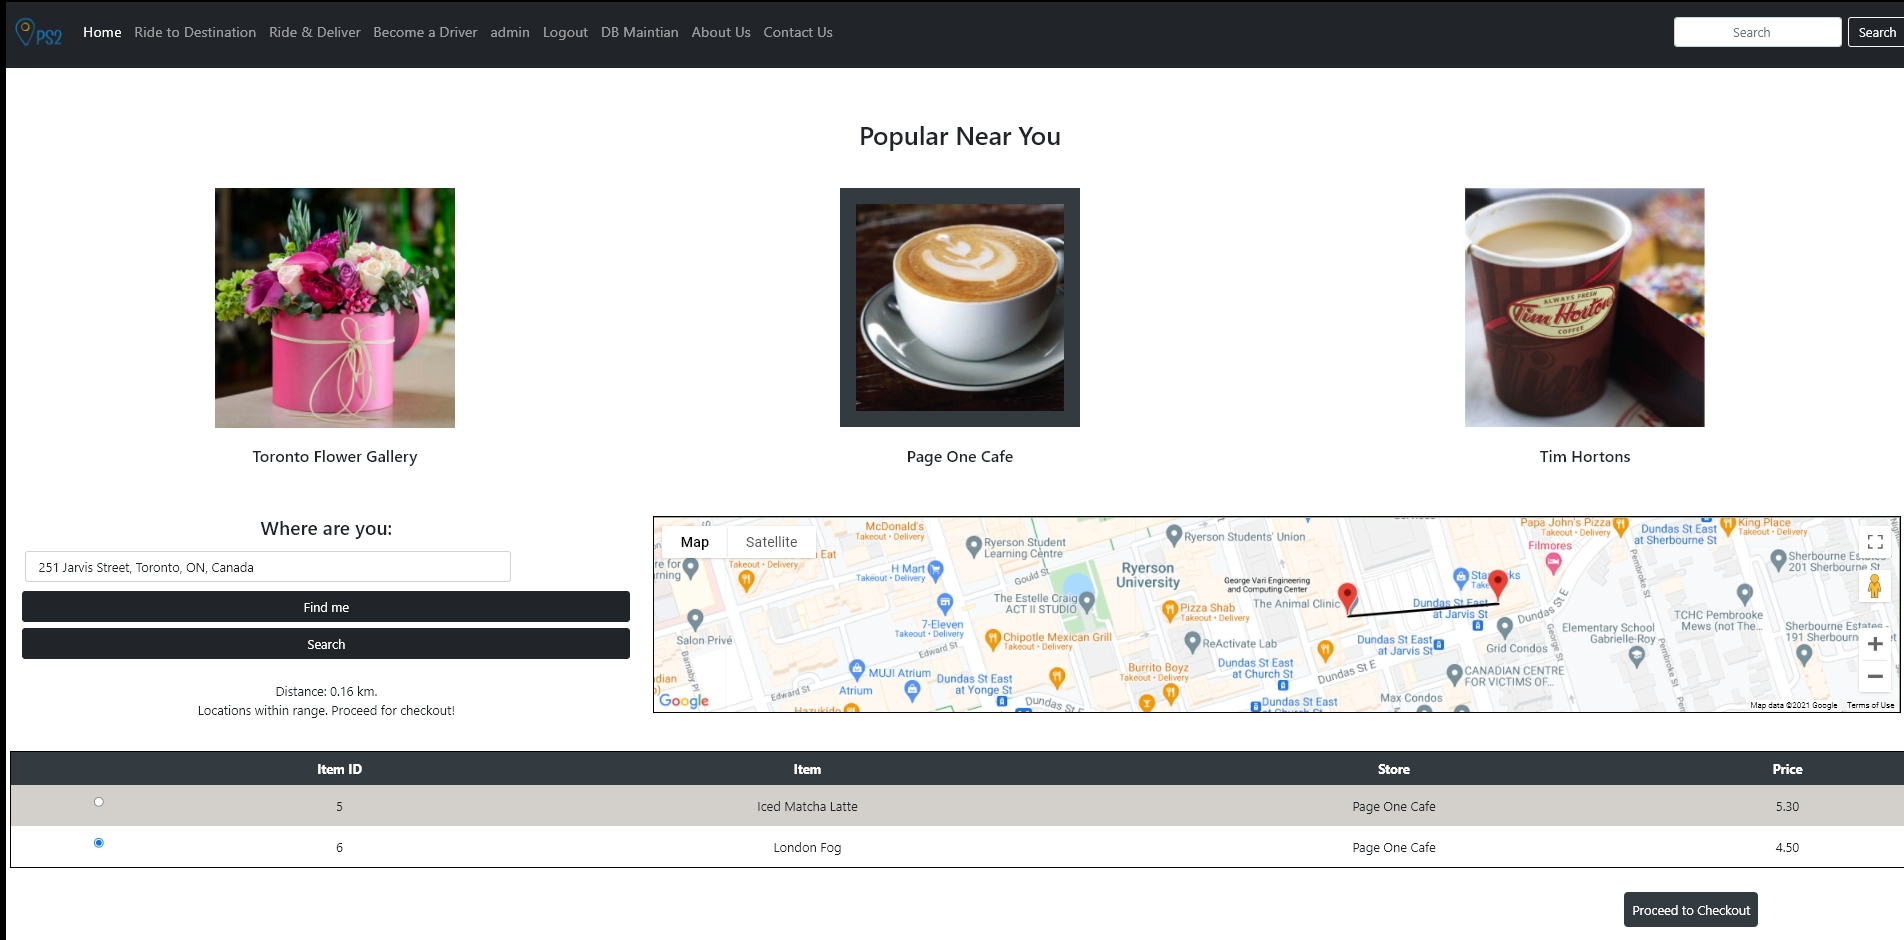
Task: Click Logout in the navbar
Action: [565, 32]
